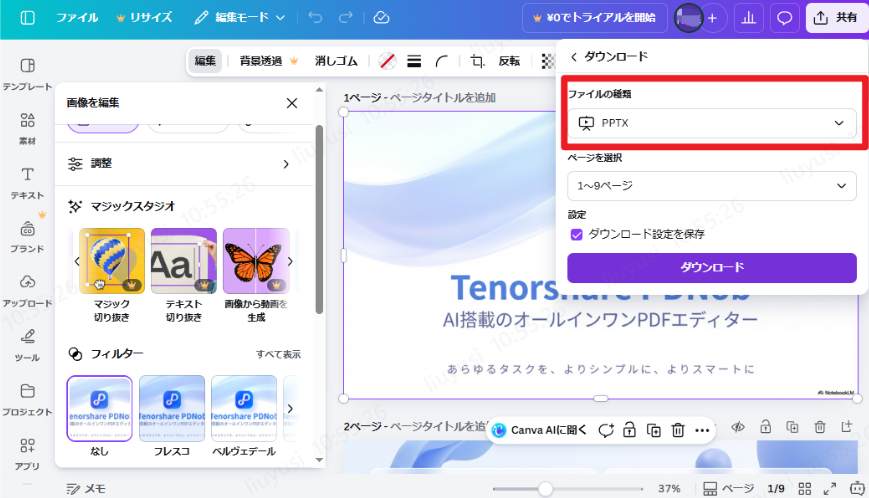The height and width of the screenshot is (498, 869).
Task: Close the 画像を編集 panel
Action: click(292, 103)
